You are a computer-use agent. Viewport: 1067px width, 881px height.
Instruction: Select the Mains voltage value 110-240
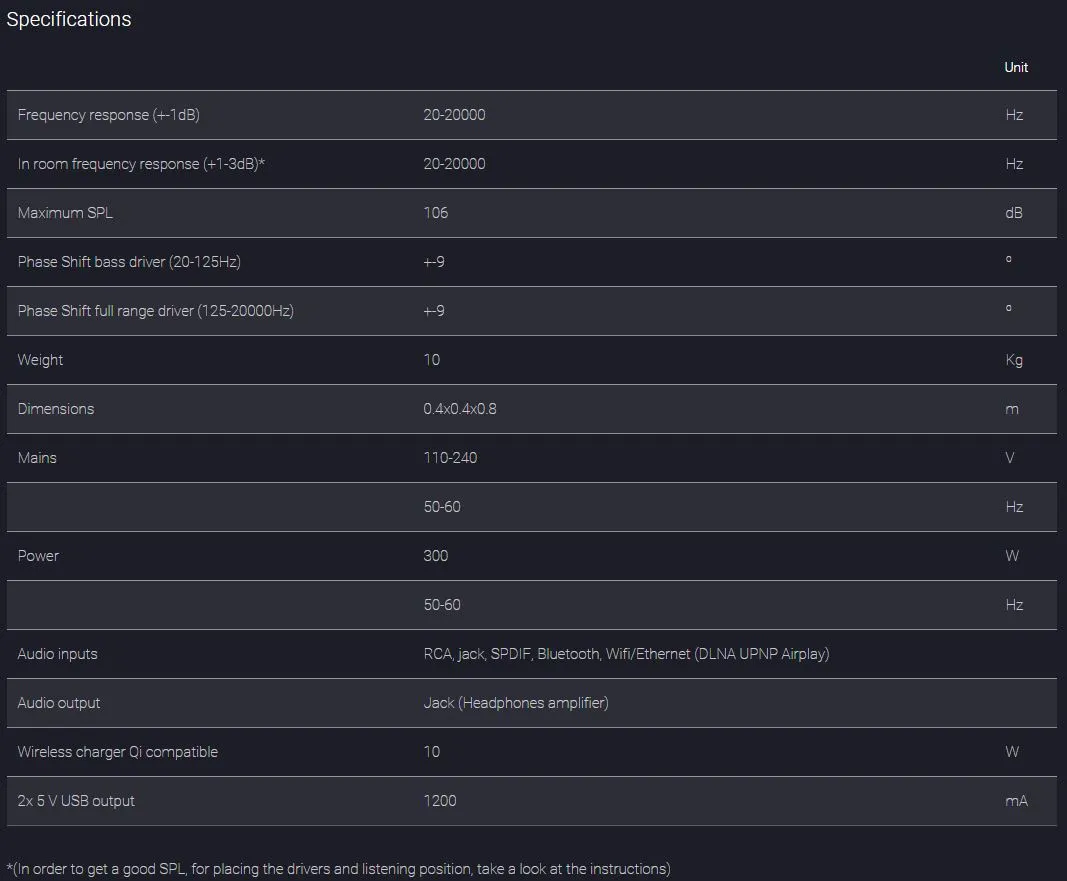coord(450,458)
